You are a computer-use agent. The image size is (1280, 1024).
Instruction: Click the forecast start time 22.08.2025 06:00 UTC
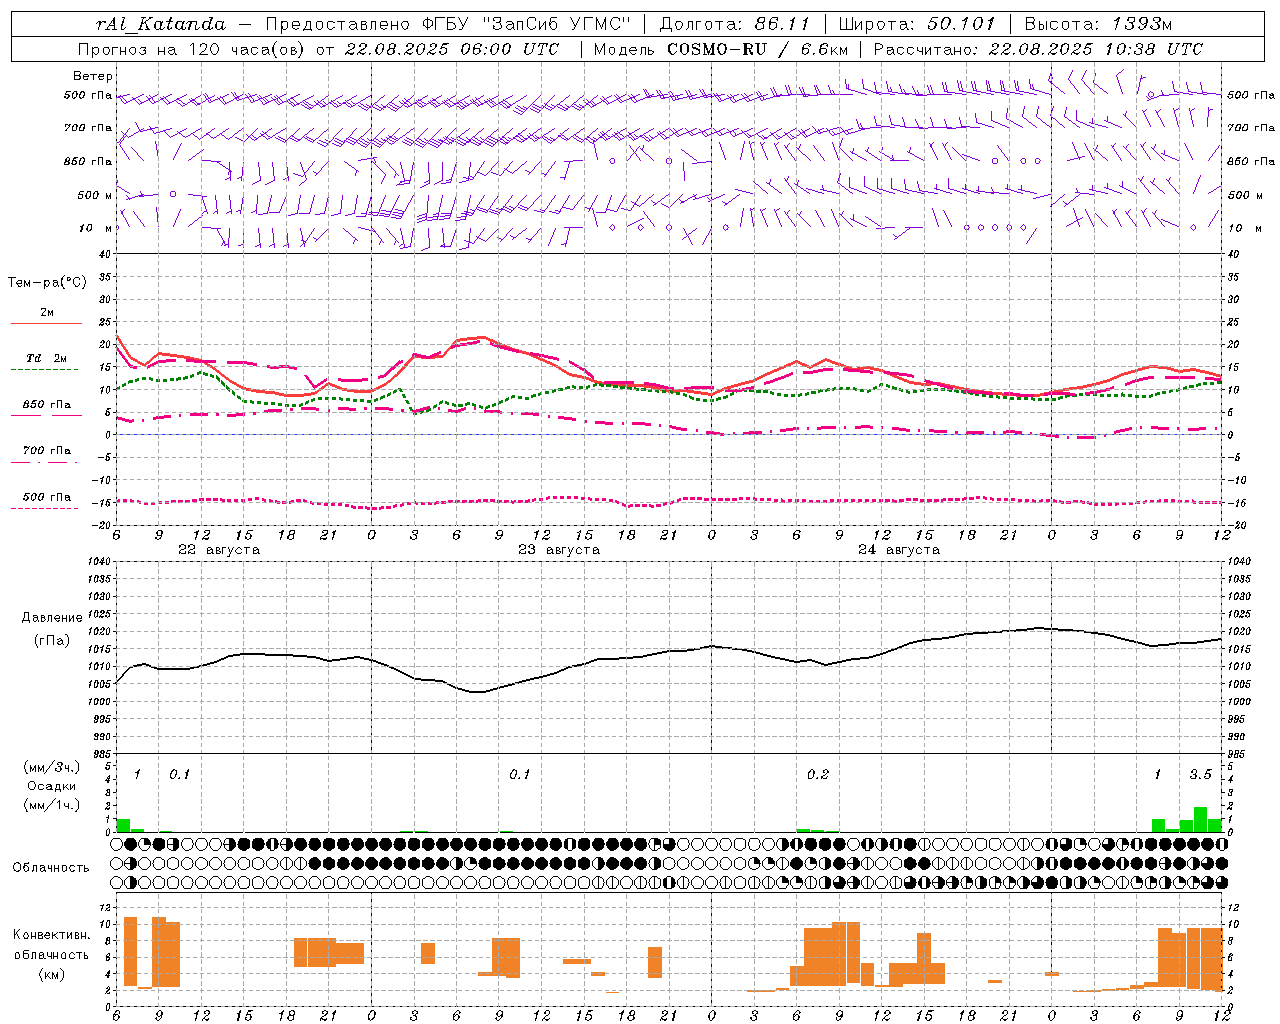pyautogui.click(x=452, y=49)
